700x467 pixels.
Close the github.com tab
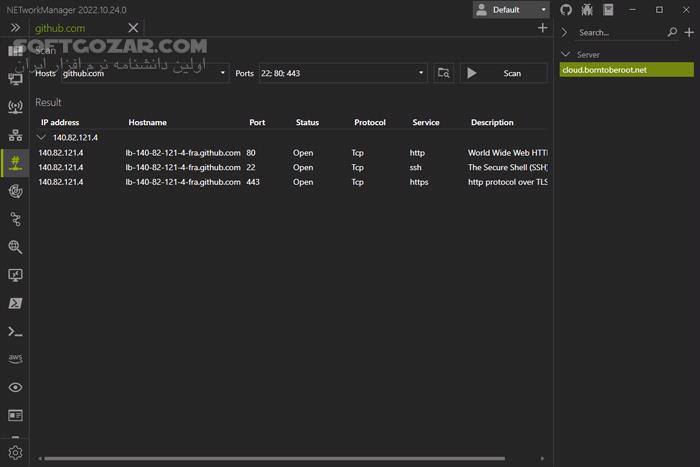133,28
